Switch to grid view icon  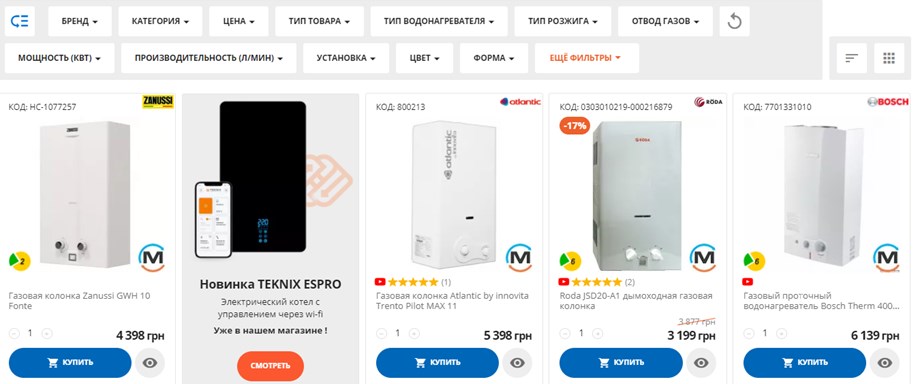pyautogui.click(x=889, y=58)
